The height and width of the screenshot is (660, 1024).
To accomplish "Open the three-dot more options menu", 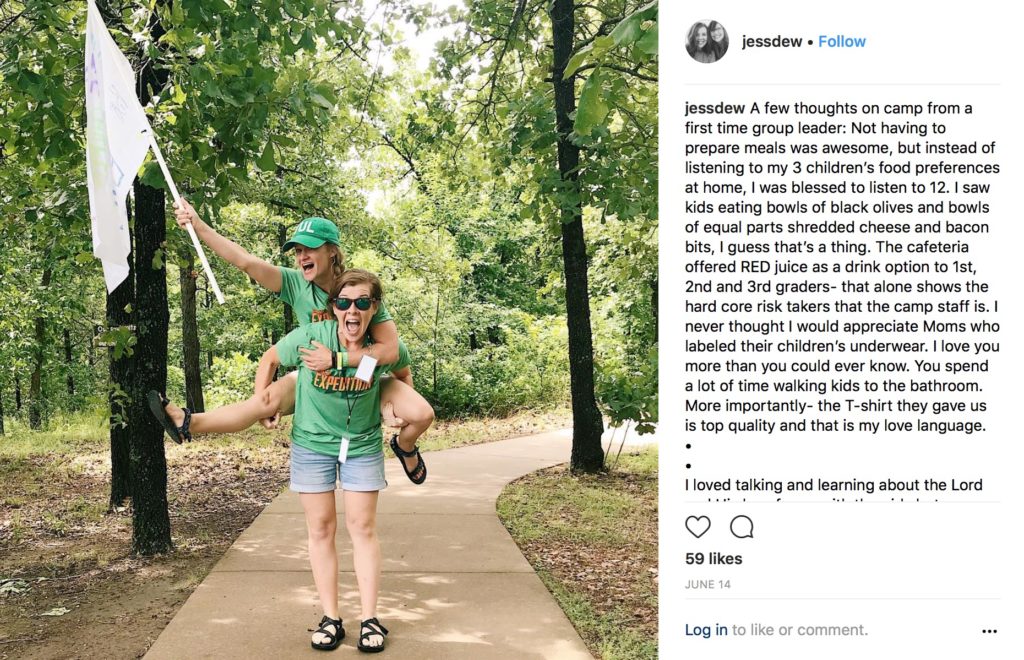I will [x=989, y=631].
